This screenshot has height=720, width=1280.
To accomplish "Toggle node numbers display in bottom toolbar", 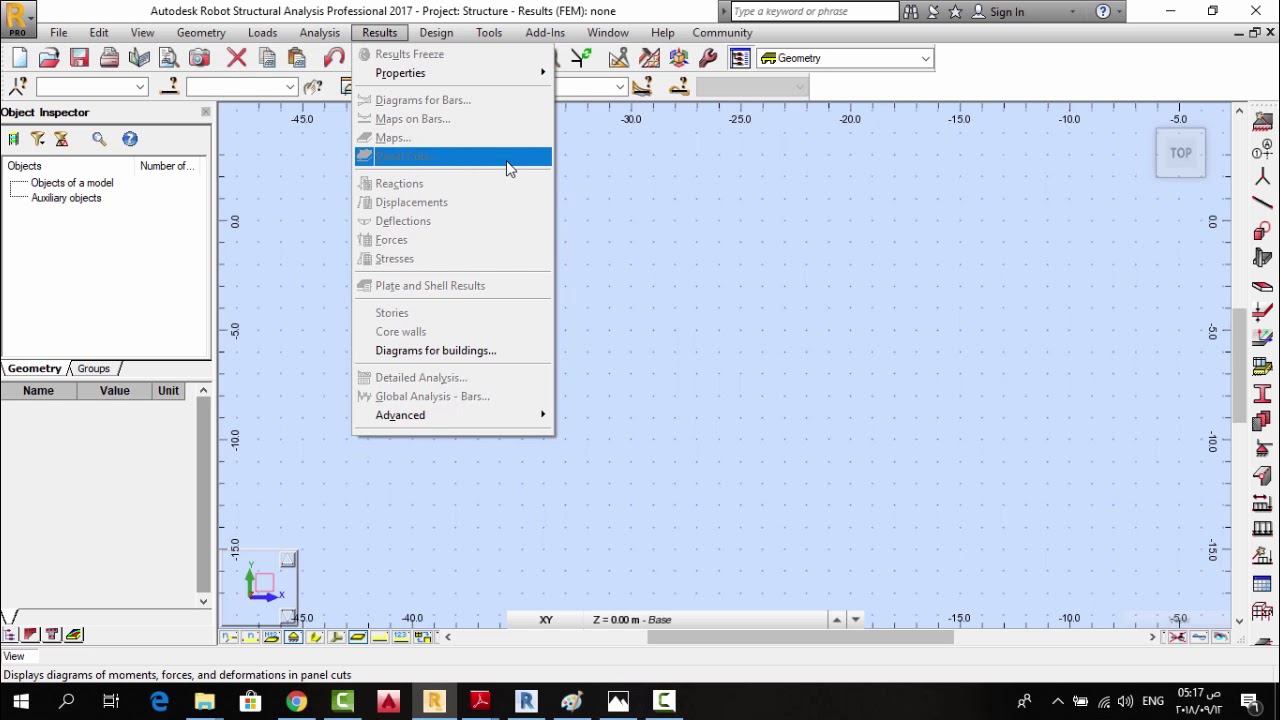I will pyautogui.click(x=229, y=637).
